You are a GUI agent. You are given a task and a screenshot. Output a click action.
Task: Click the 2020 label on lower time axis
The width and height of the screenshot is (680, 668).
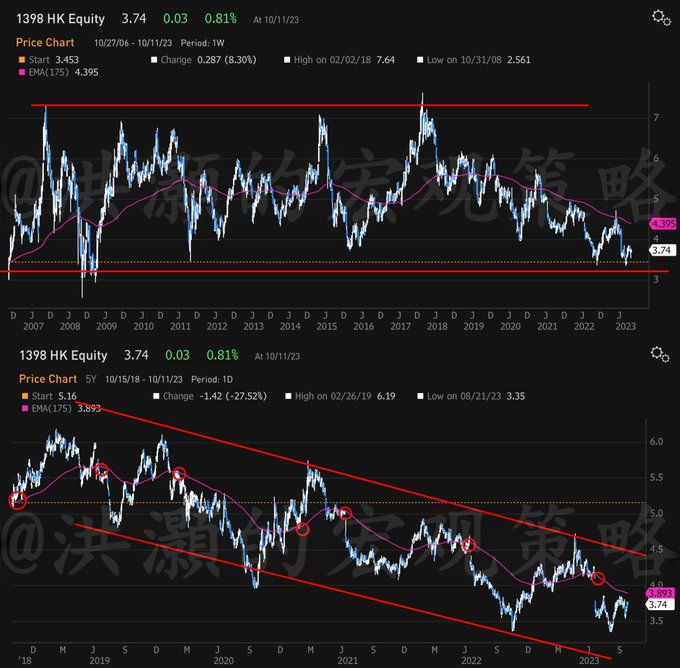pyautogui.click(x=223, y=661)
